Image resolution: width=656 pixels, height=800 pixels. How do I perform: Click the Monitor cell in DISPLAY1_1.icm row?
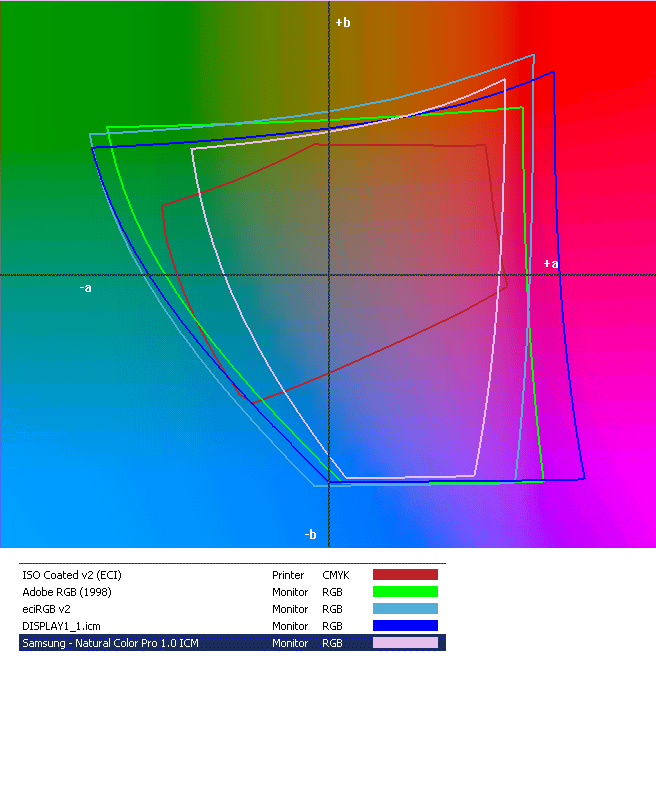[x=290, y=626]
